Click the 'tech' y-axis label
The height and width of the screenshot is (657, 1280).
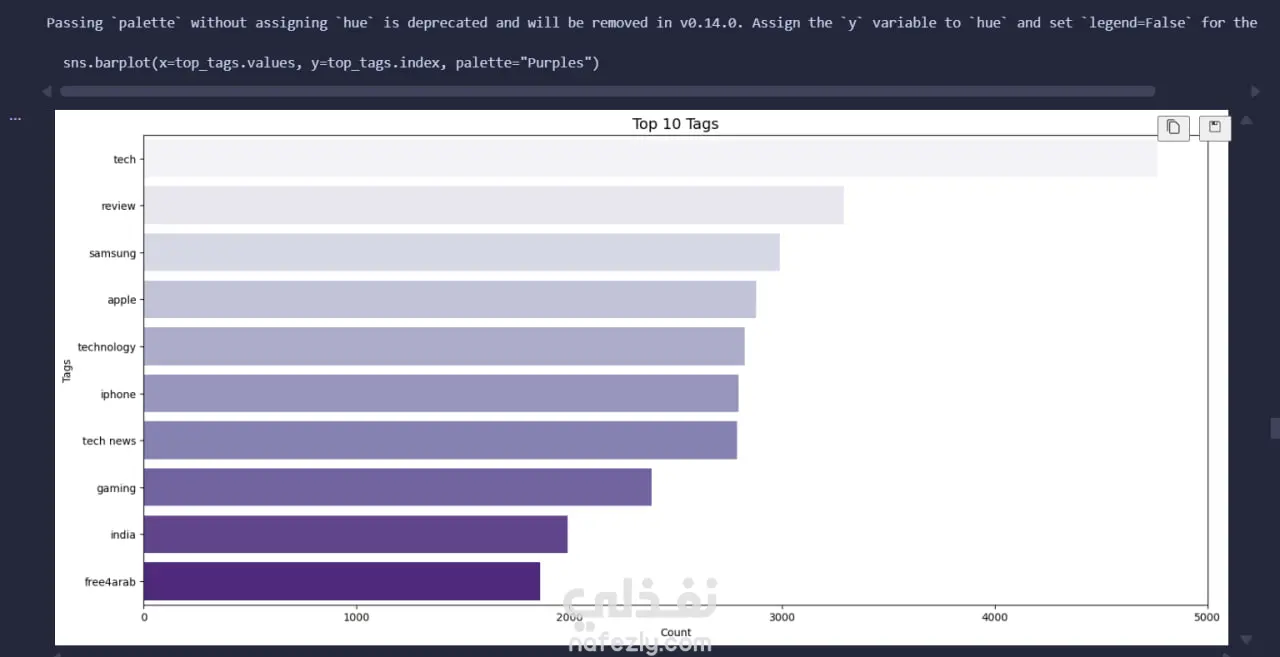[x=125, y=159]
